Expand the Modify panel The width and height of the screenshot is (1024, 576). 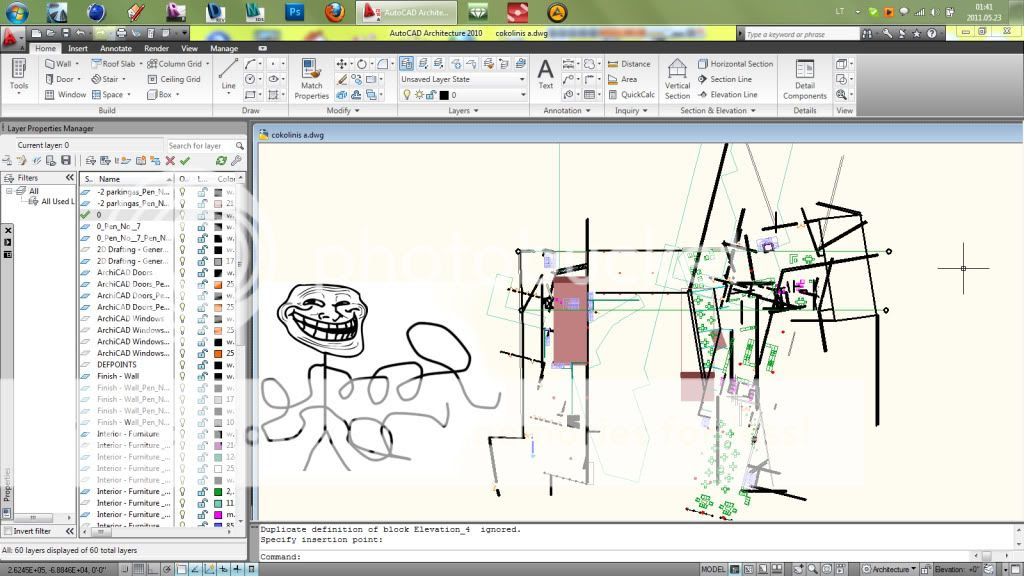(x=343, y=110)
